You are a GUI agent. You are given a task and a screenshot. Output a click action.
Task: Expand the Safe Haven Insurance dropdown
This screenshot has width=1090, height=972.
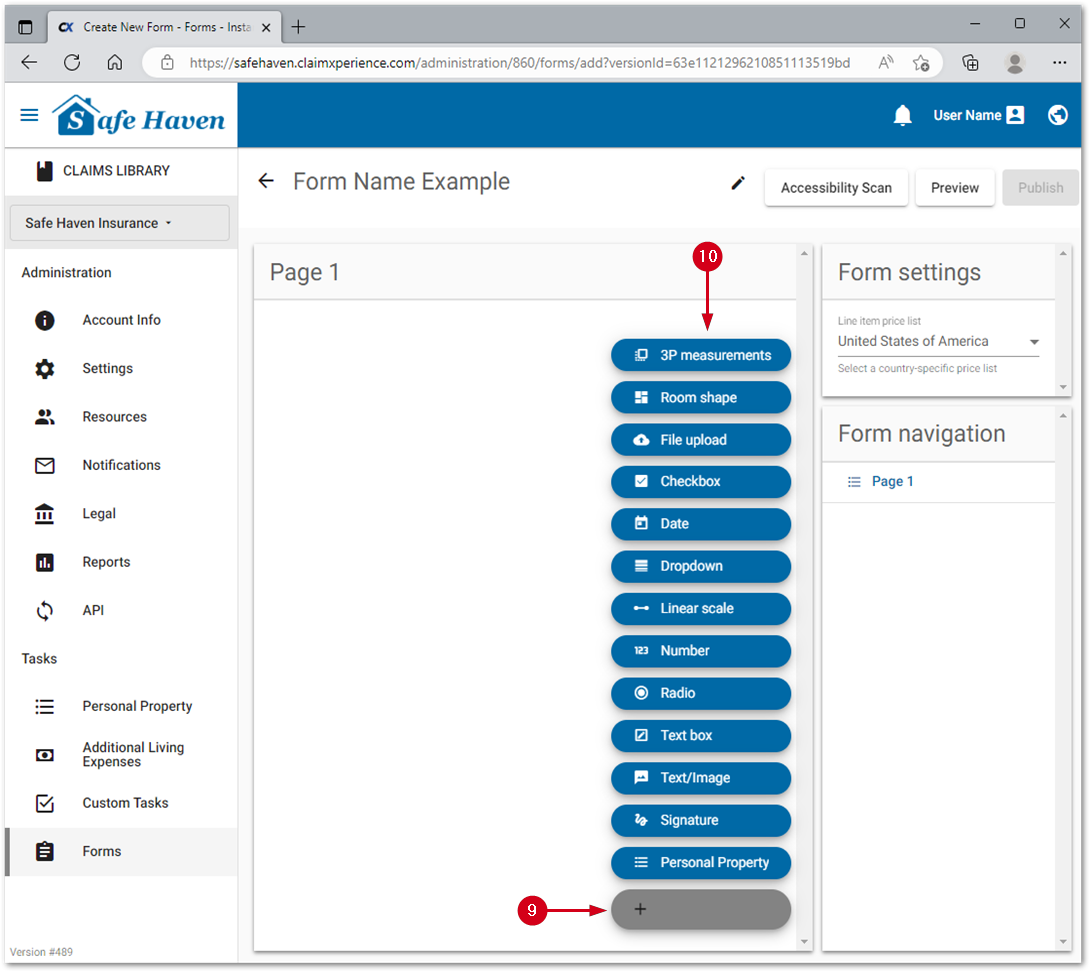119,223
